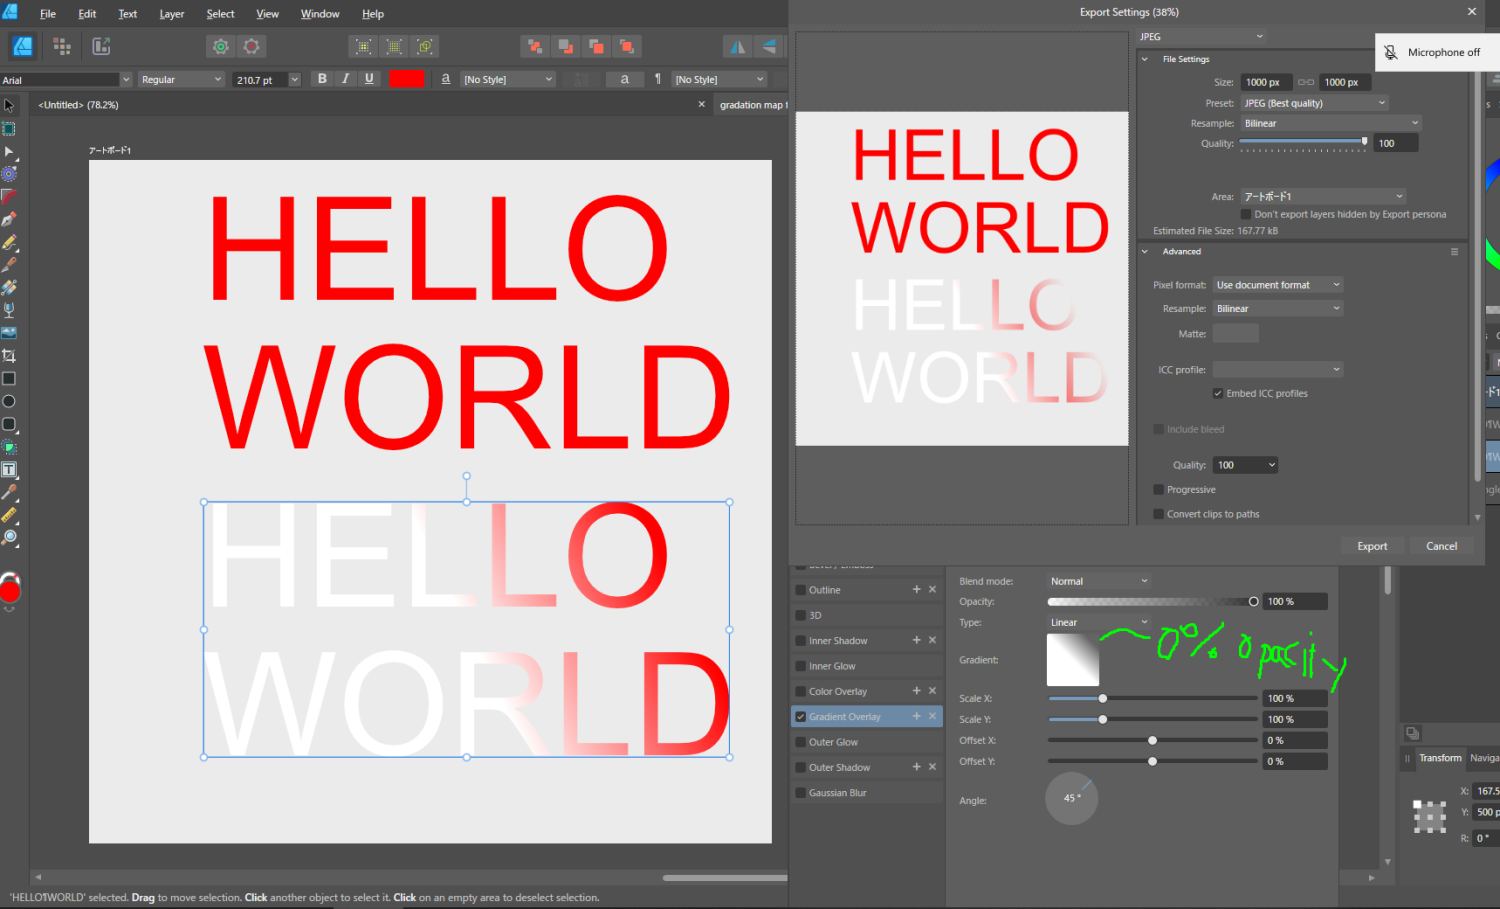Activate the Text tool
Viewport: 1500px width, 909px height.
9,468
